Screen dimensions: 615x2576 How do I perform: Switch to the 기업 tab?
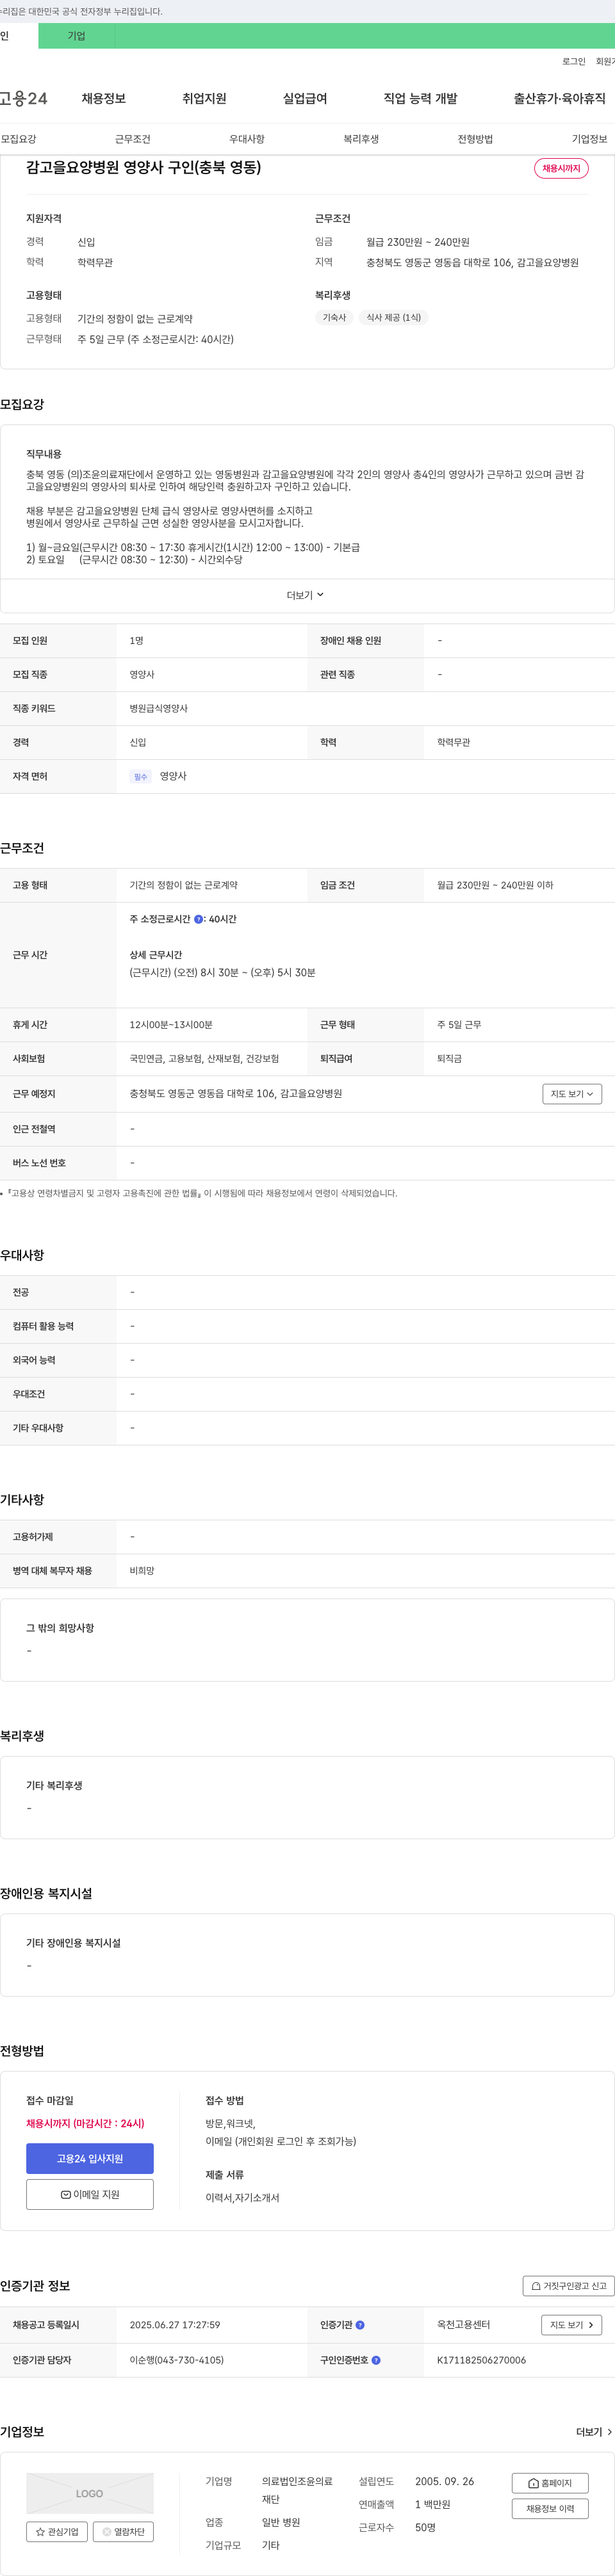(76, 36)
